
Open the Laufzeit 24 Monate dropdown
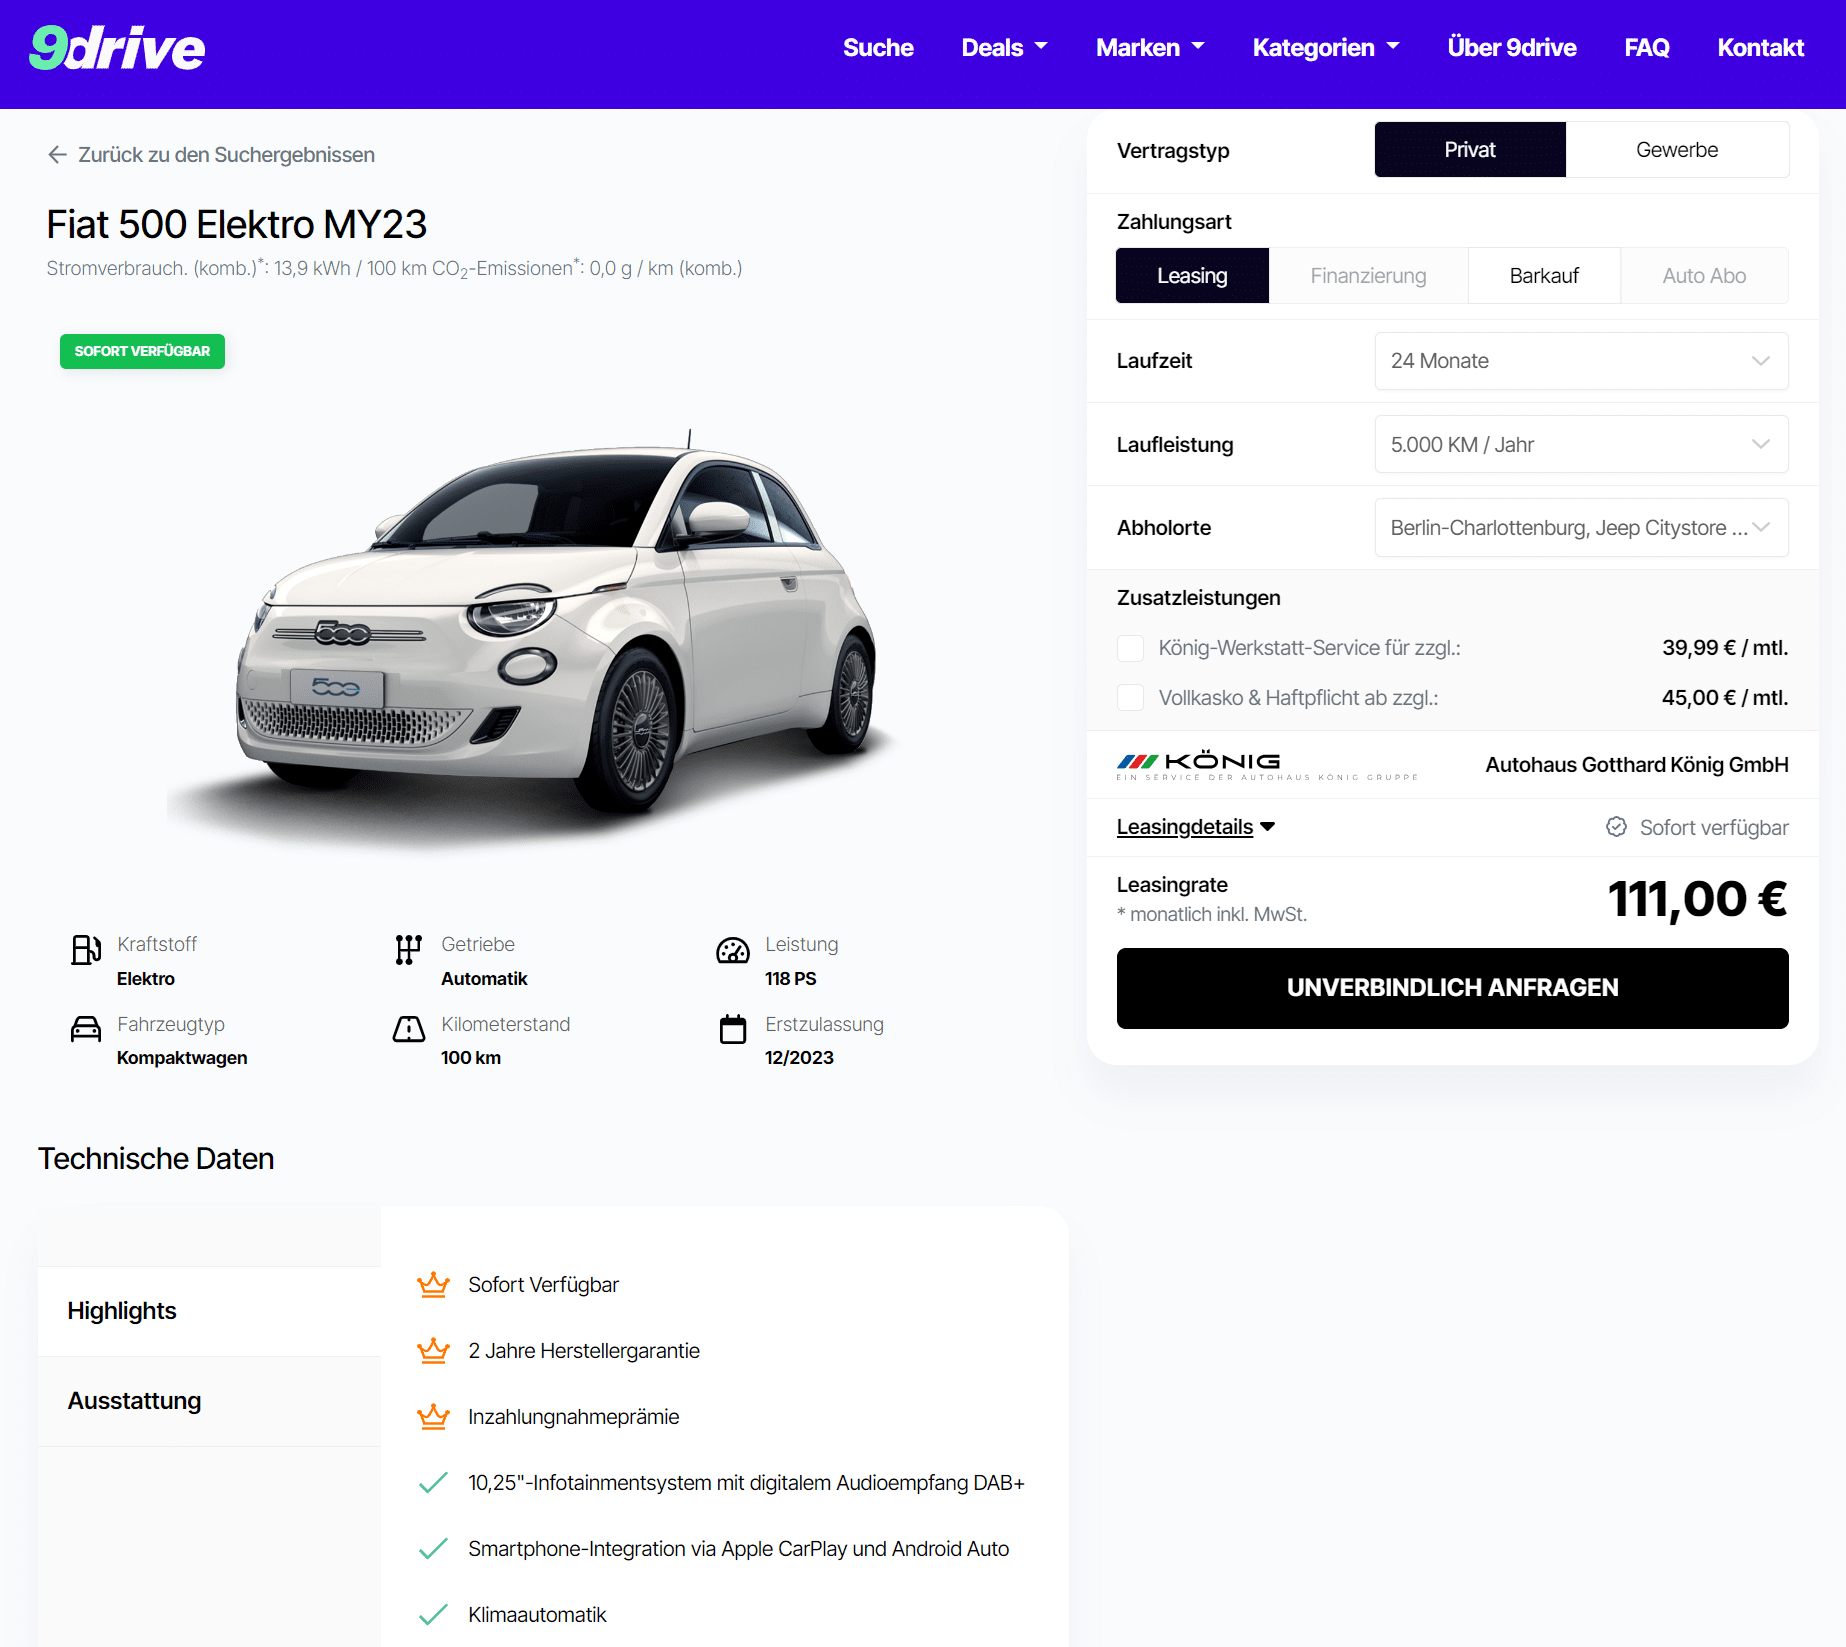[1581, 361]
